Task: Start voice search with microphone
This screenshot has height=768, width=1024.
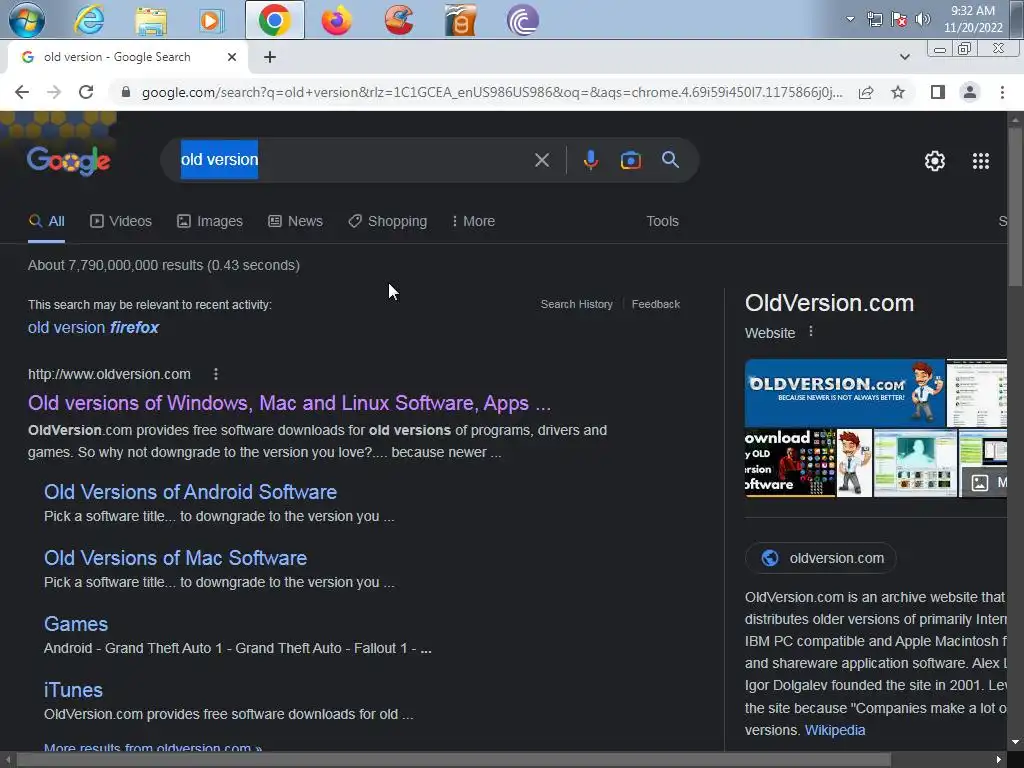Action: click(x=590, y=160)
